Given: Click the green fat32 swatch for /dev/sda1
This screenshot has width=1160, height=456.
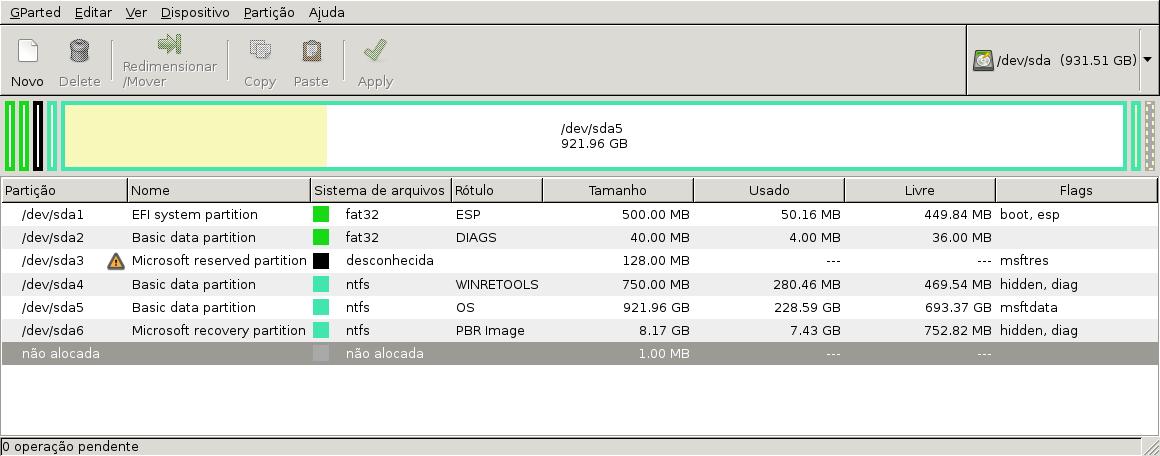Looking at the screenshot, I should click(x=321, y=214).
